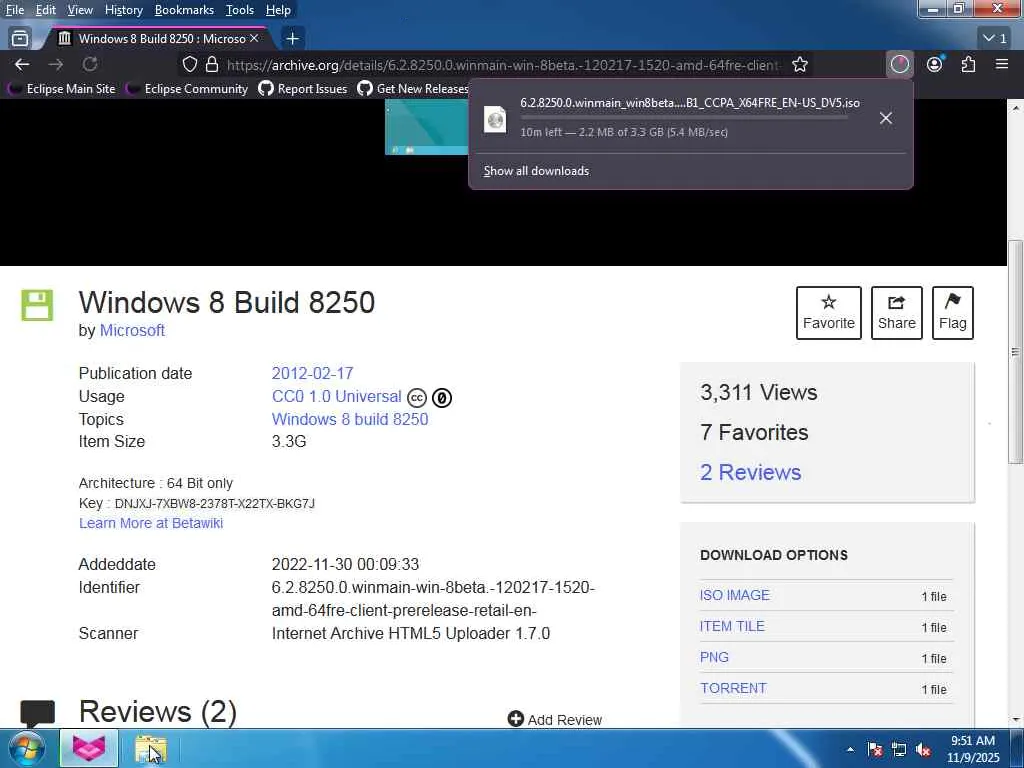Reload the page with the refresh icon
The image size is (1024, 768).
(x=90, y=64)
